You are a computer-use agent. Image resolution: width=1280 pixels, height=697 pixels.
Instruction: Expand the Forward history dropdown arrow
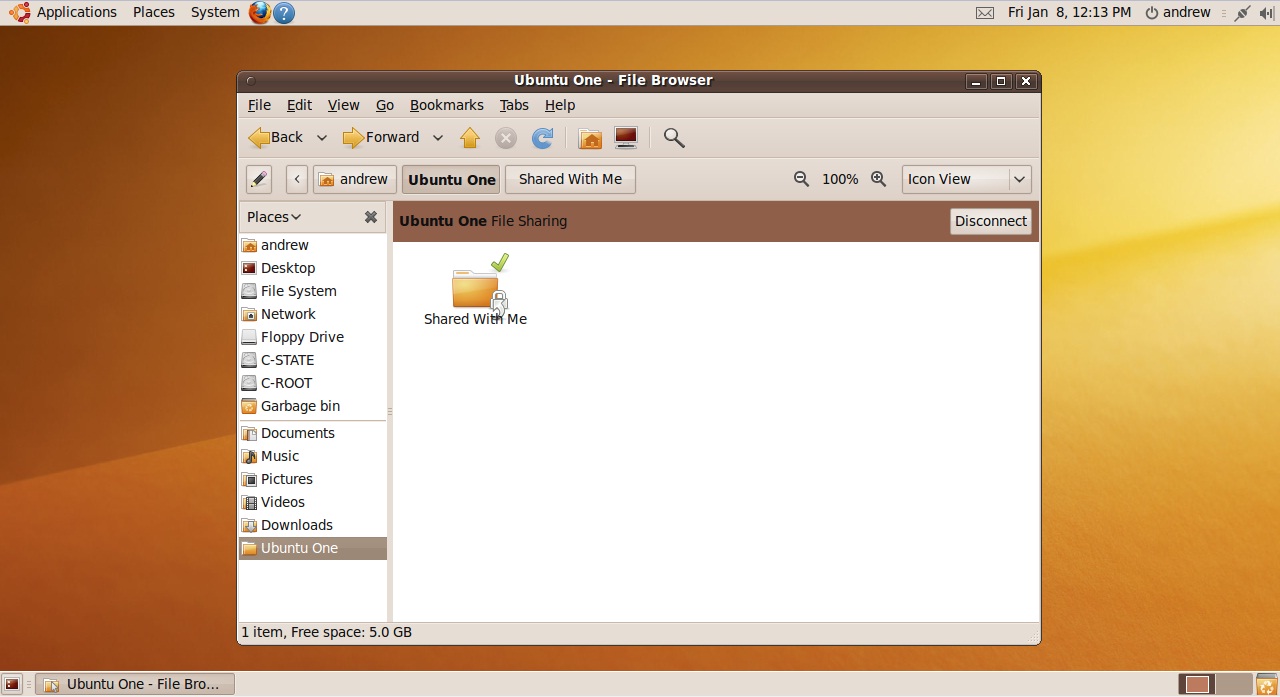tap(438, 138)
